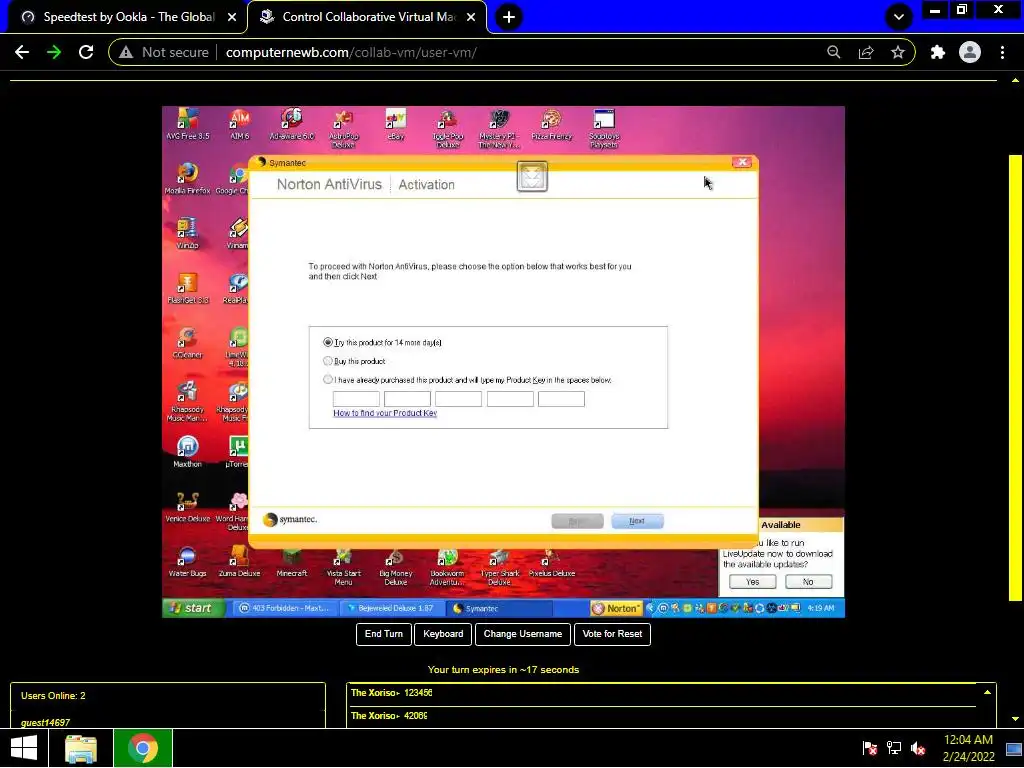
Task: Open File Explorer from host taskbar
Action: 81,748
